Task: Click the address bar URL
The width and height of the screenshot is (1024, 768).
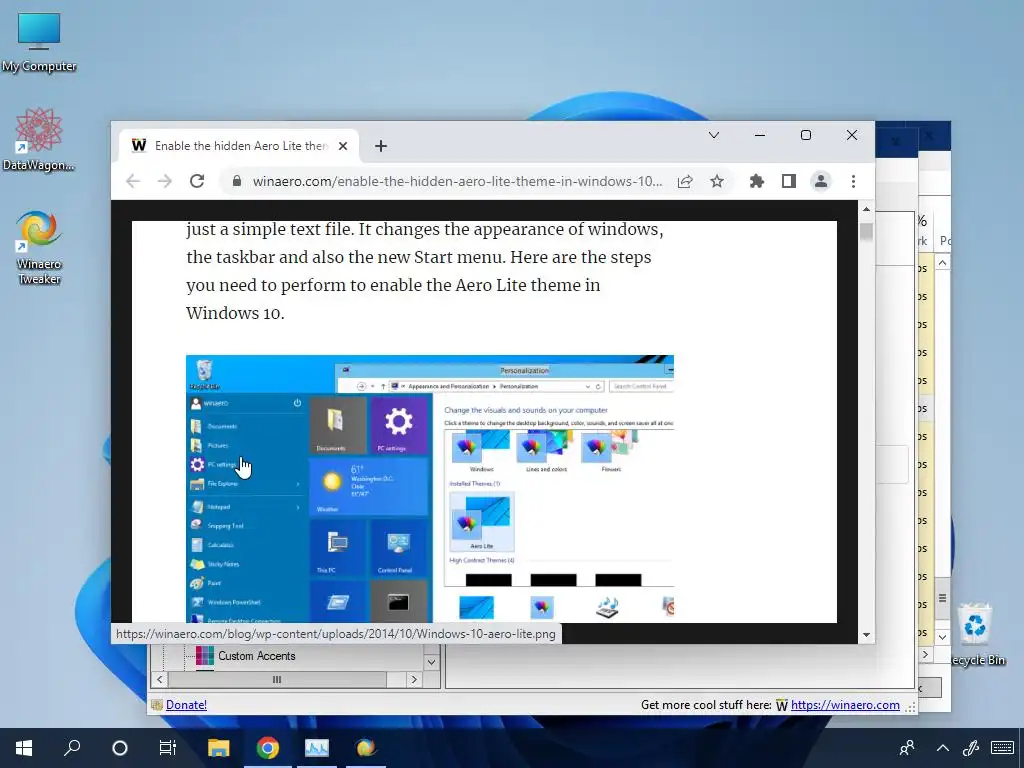Action: click(x=457, y=182)
